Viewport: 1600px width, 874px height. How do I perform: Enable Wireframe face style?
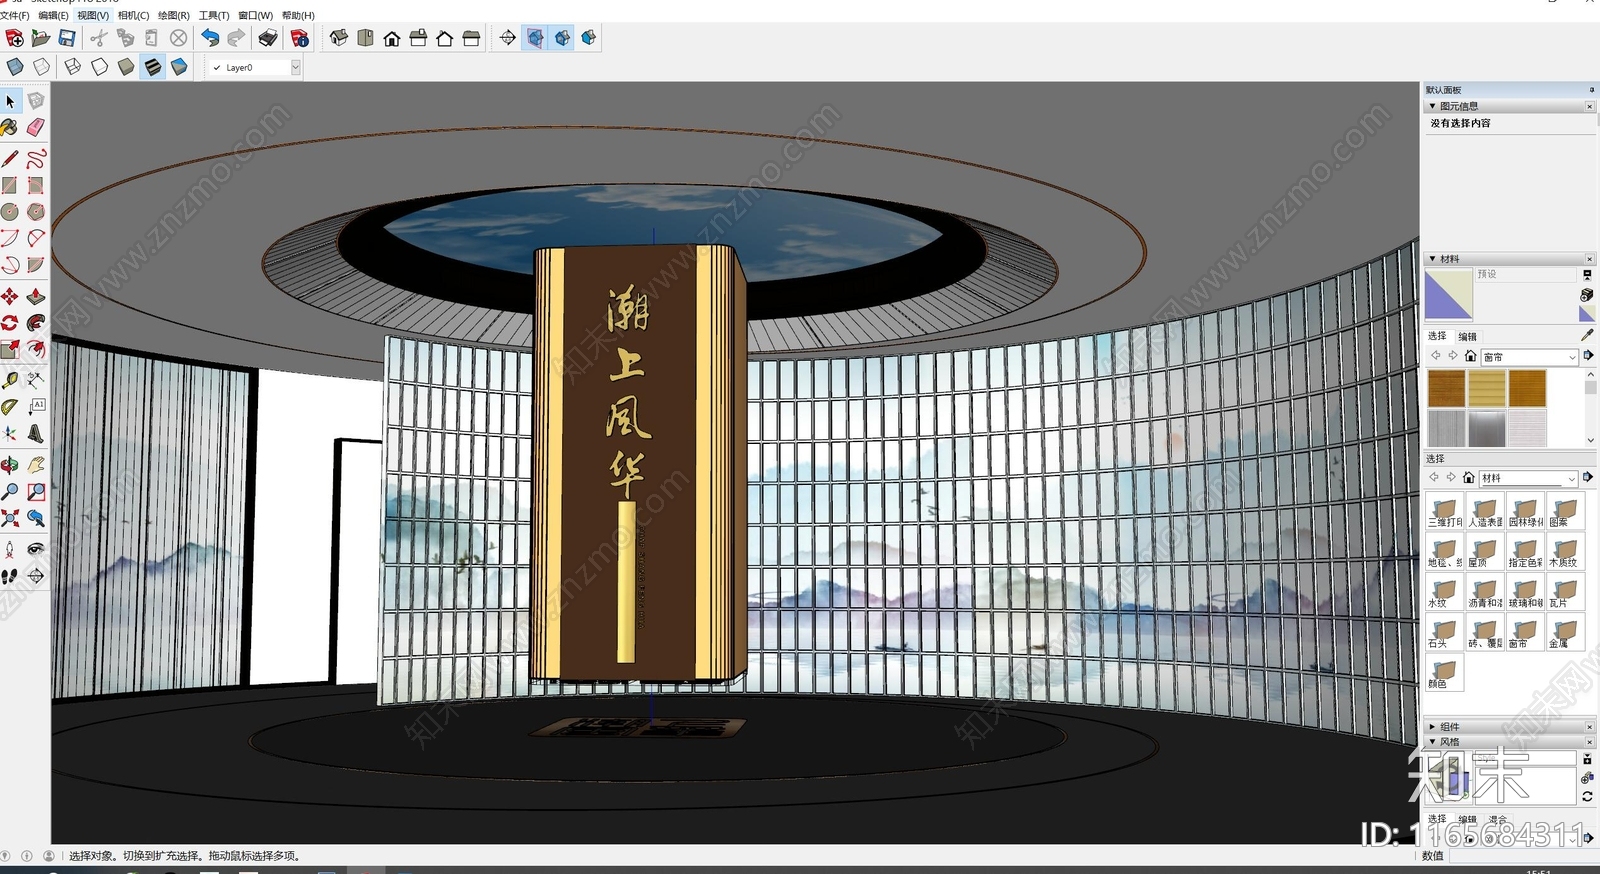click(x=73, y=67)
